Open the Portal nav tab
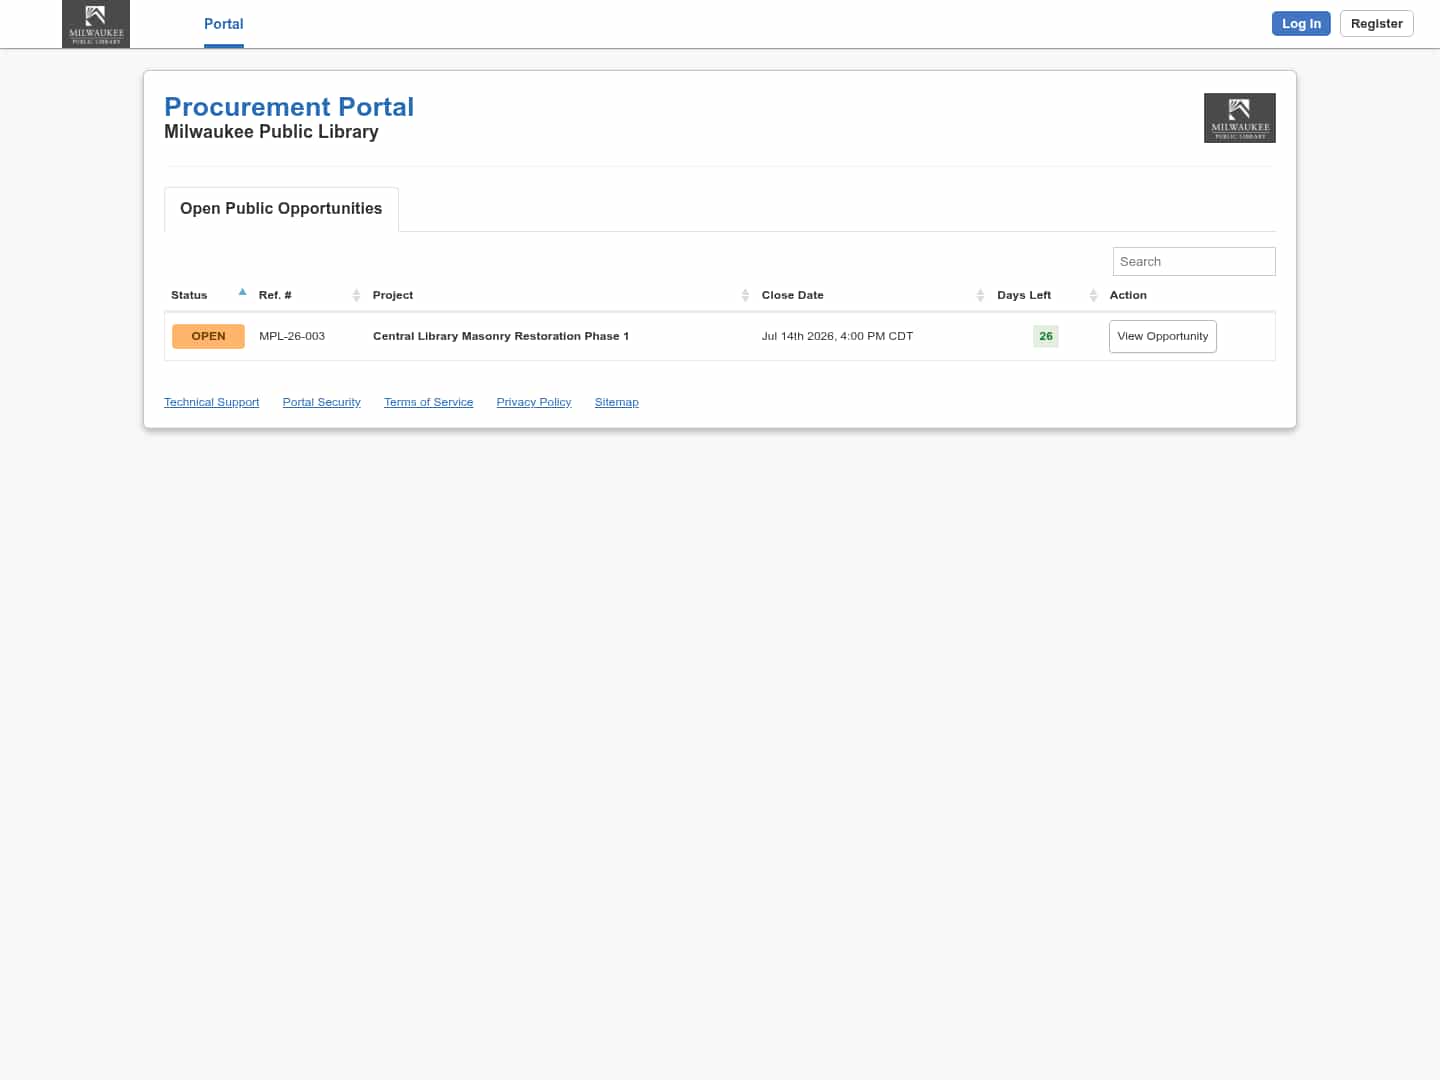 pyautogui.click(x=224, y=24)
